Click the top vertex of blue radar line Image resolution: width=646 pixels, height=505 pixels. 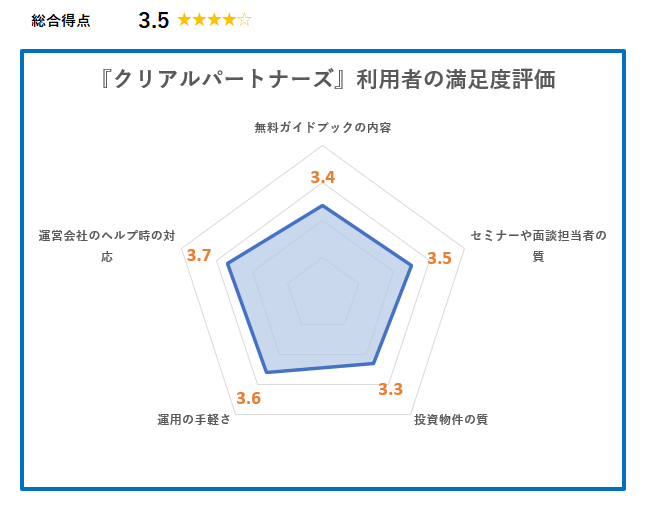click(323, 205)
